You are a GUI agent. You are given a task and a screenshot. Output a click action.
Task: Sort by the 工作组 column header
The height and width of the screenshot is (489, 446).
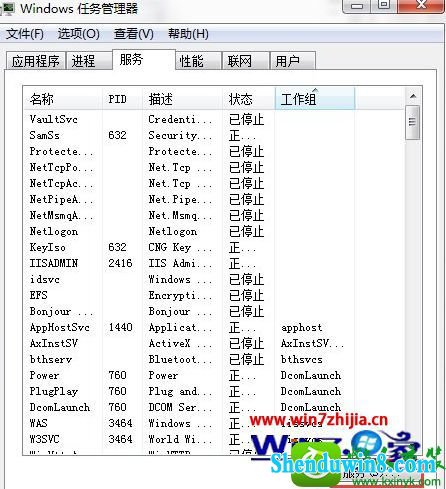315,99
